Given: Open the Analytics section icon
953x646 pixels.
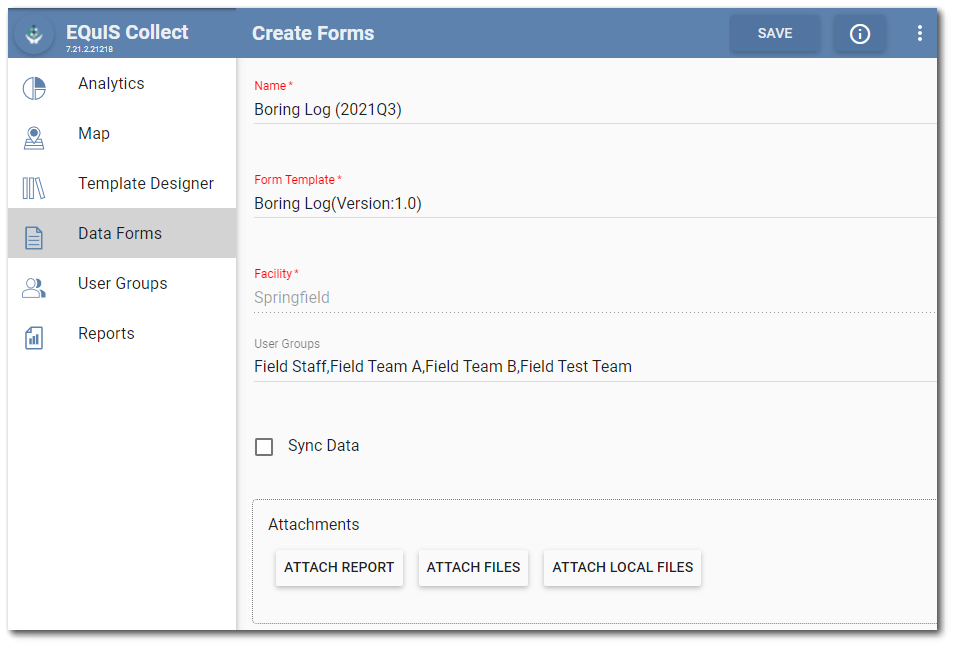Looking at the screenshot, I should coord(33,84).
